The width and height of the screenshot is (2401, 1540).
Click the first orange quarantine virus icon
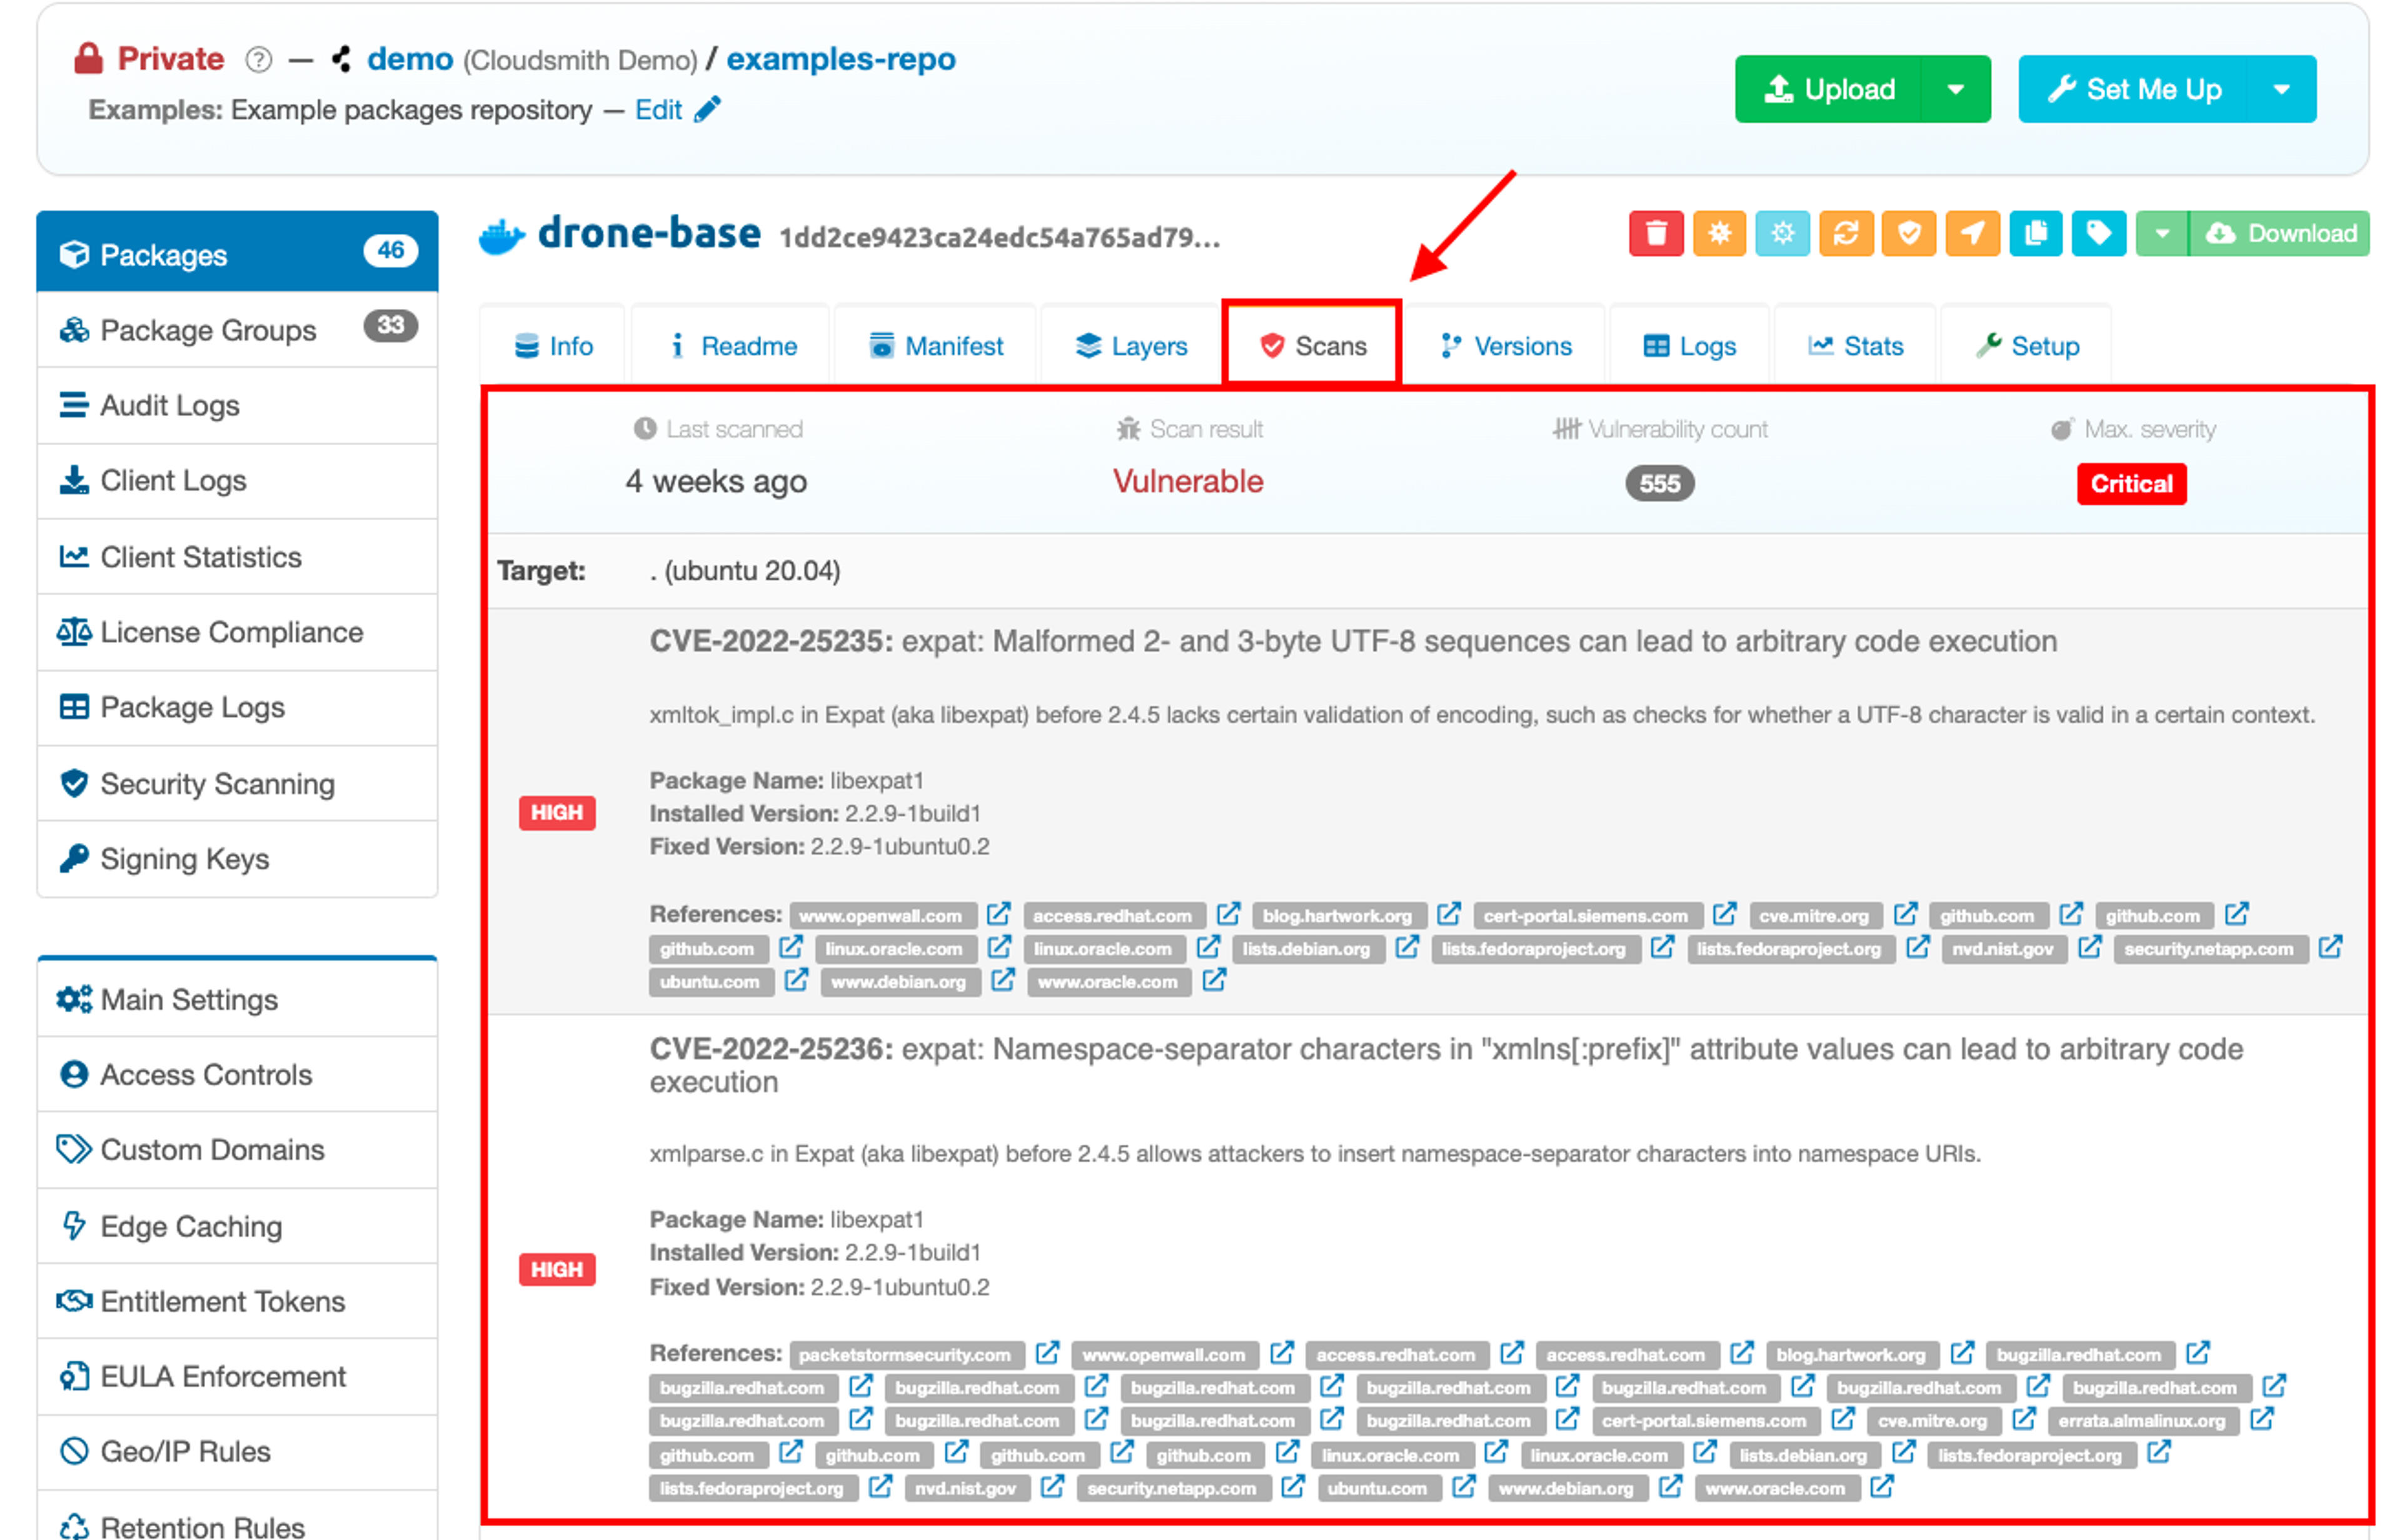[1719, 234]
